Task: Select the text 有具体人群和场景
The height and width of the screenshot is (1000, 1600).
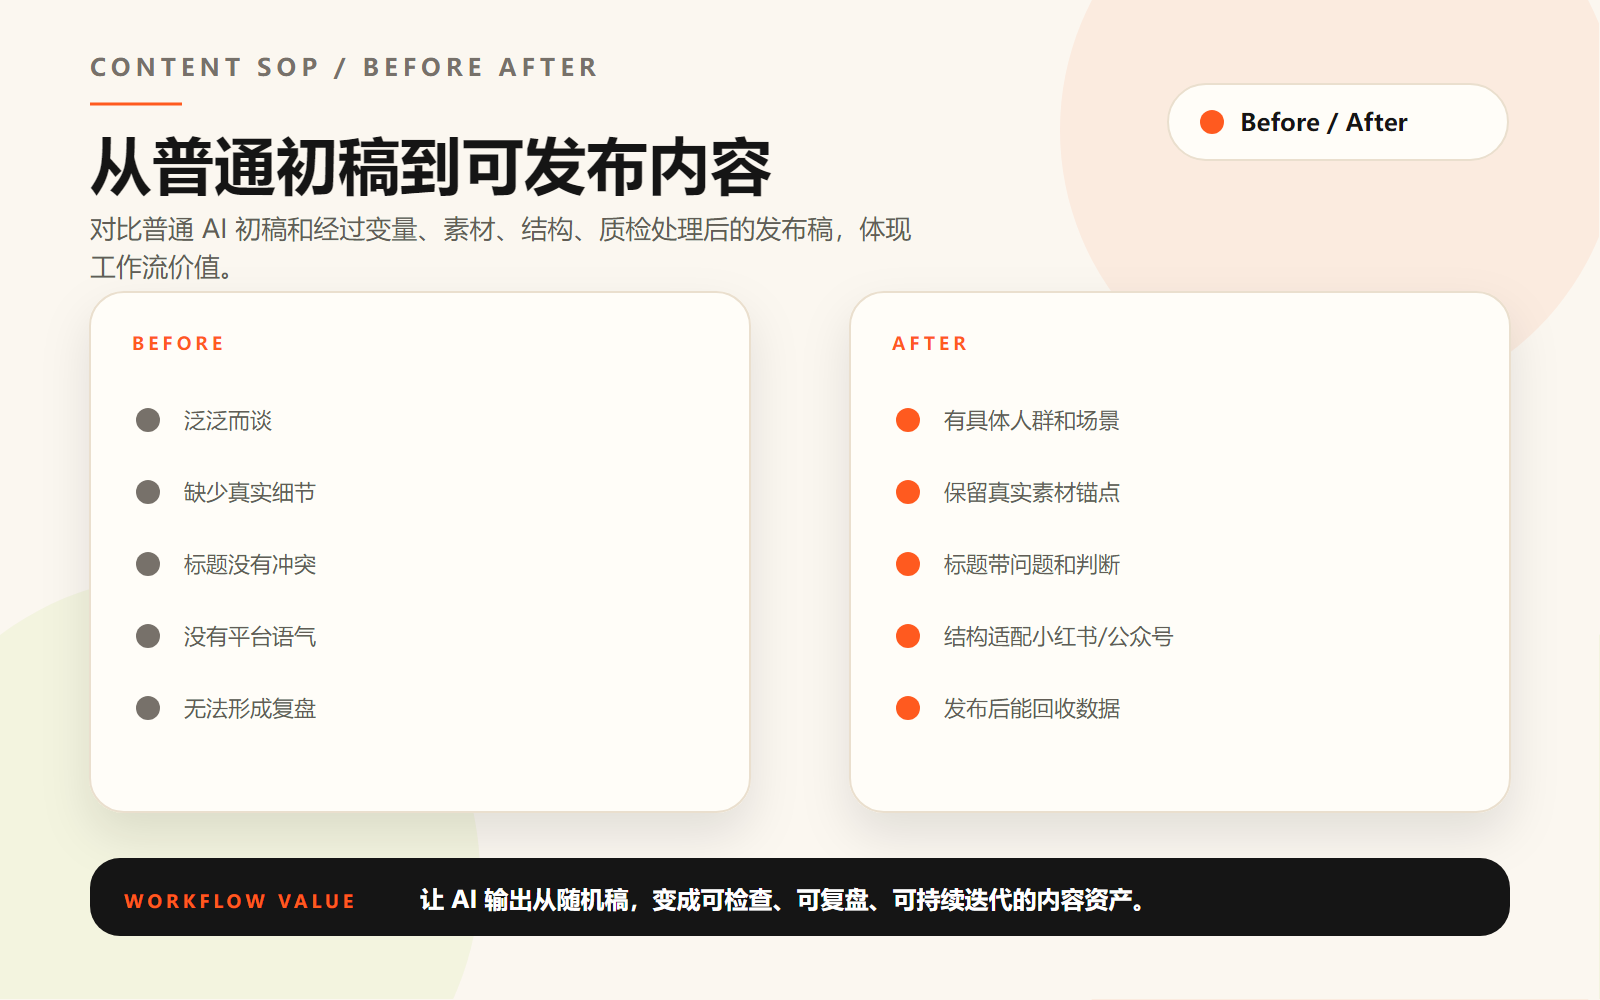Action: point(1032,421)
